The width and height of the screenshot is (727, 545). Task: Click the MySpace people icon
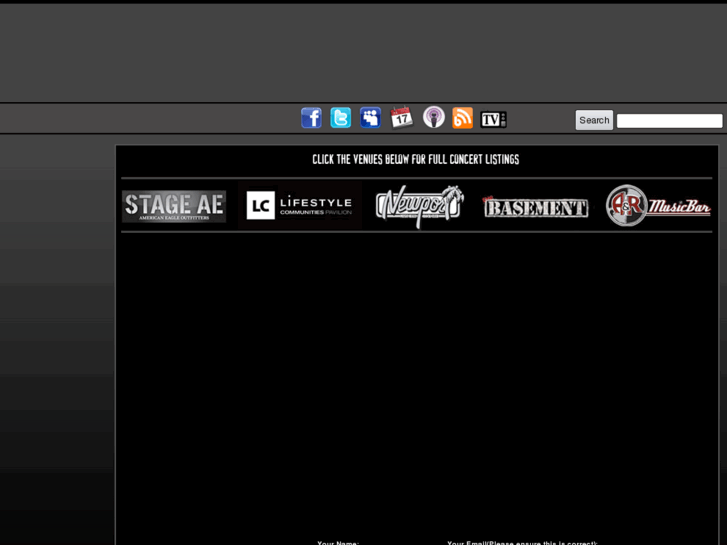(370, 118)
